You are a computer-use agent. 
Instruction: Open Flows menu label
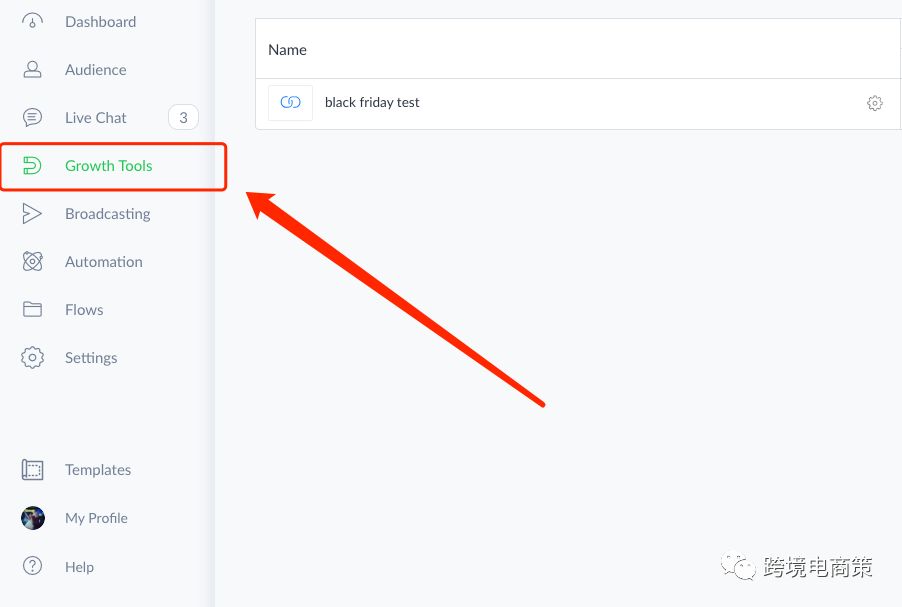click(84, 310)
